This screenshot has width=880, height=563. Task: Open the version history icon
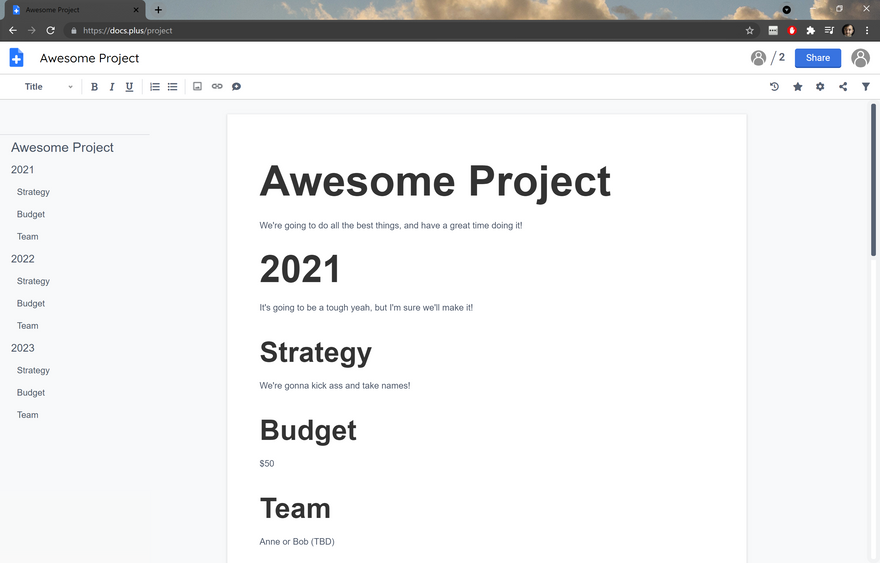774,87
